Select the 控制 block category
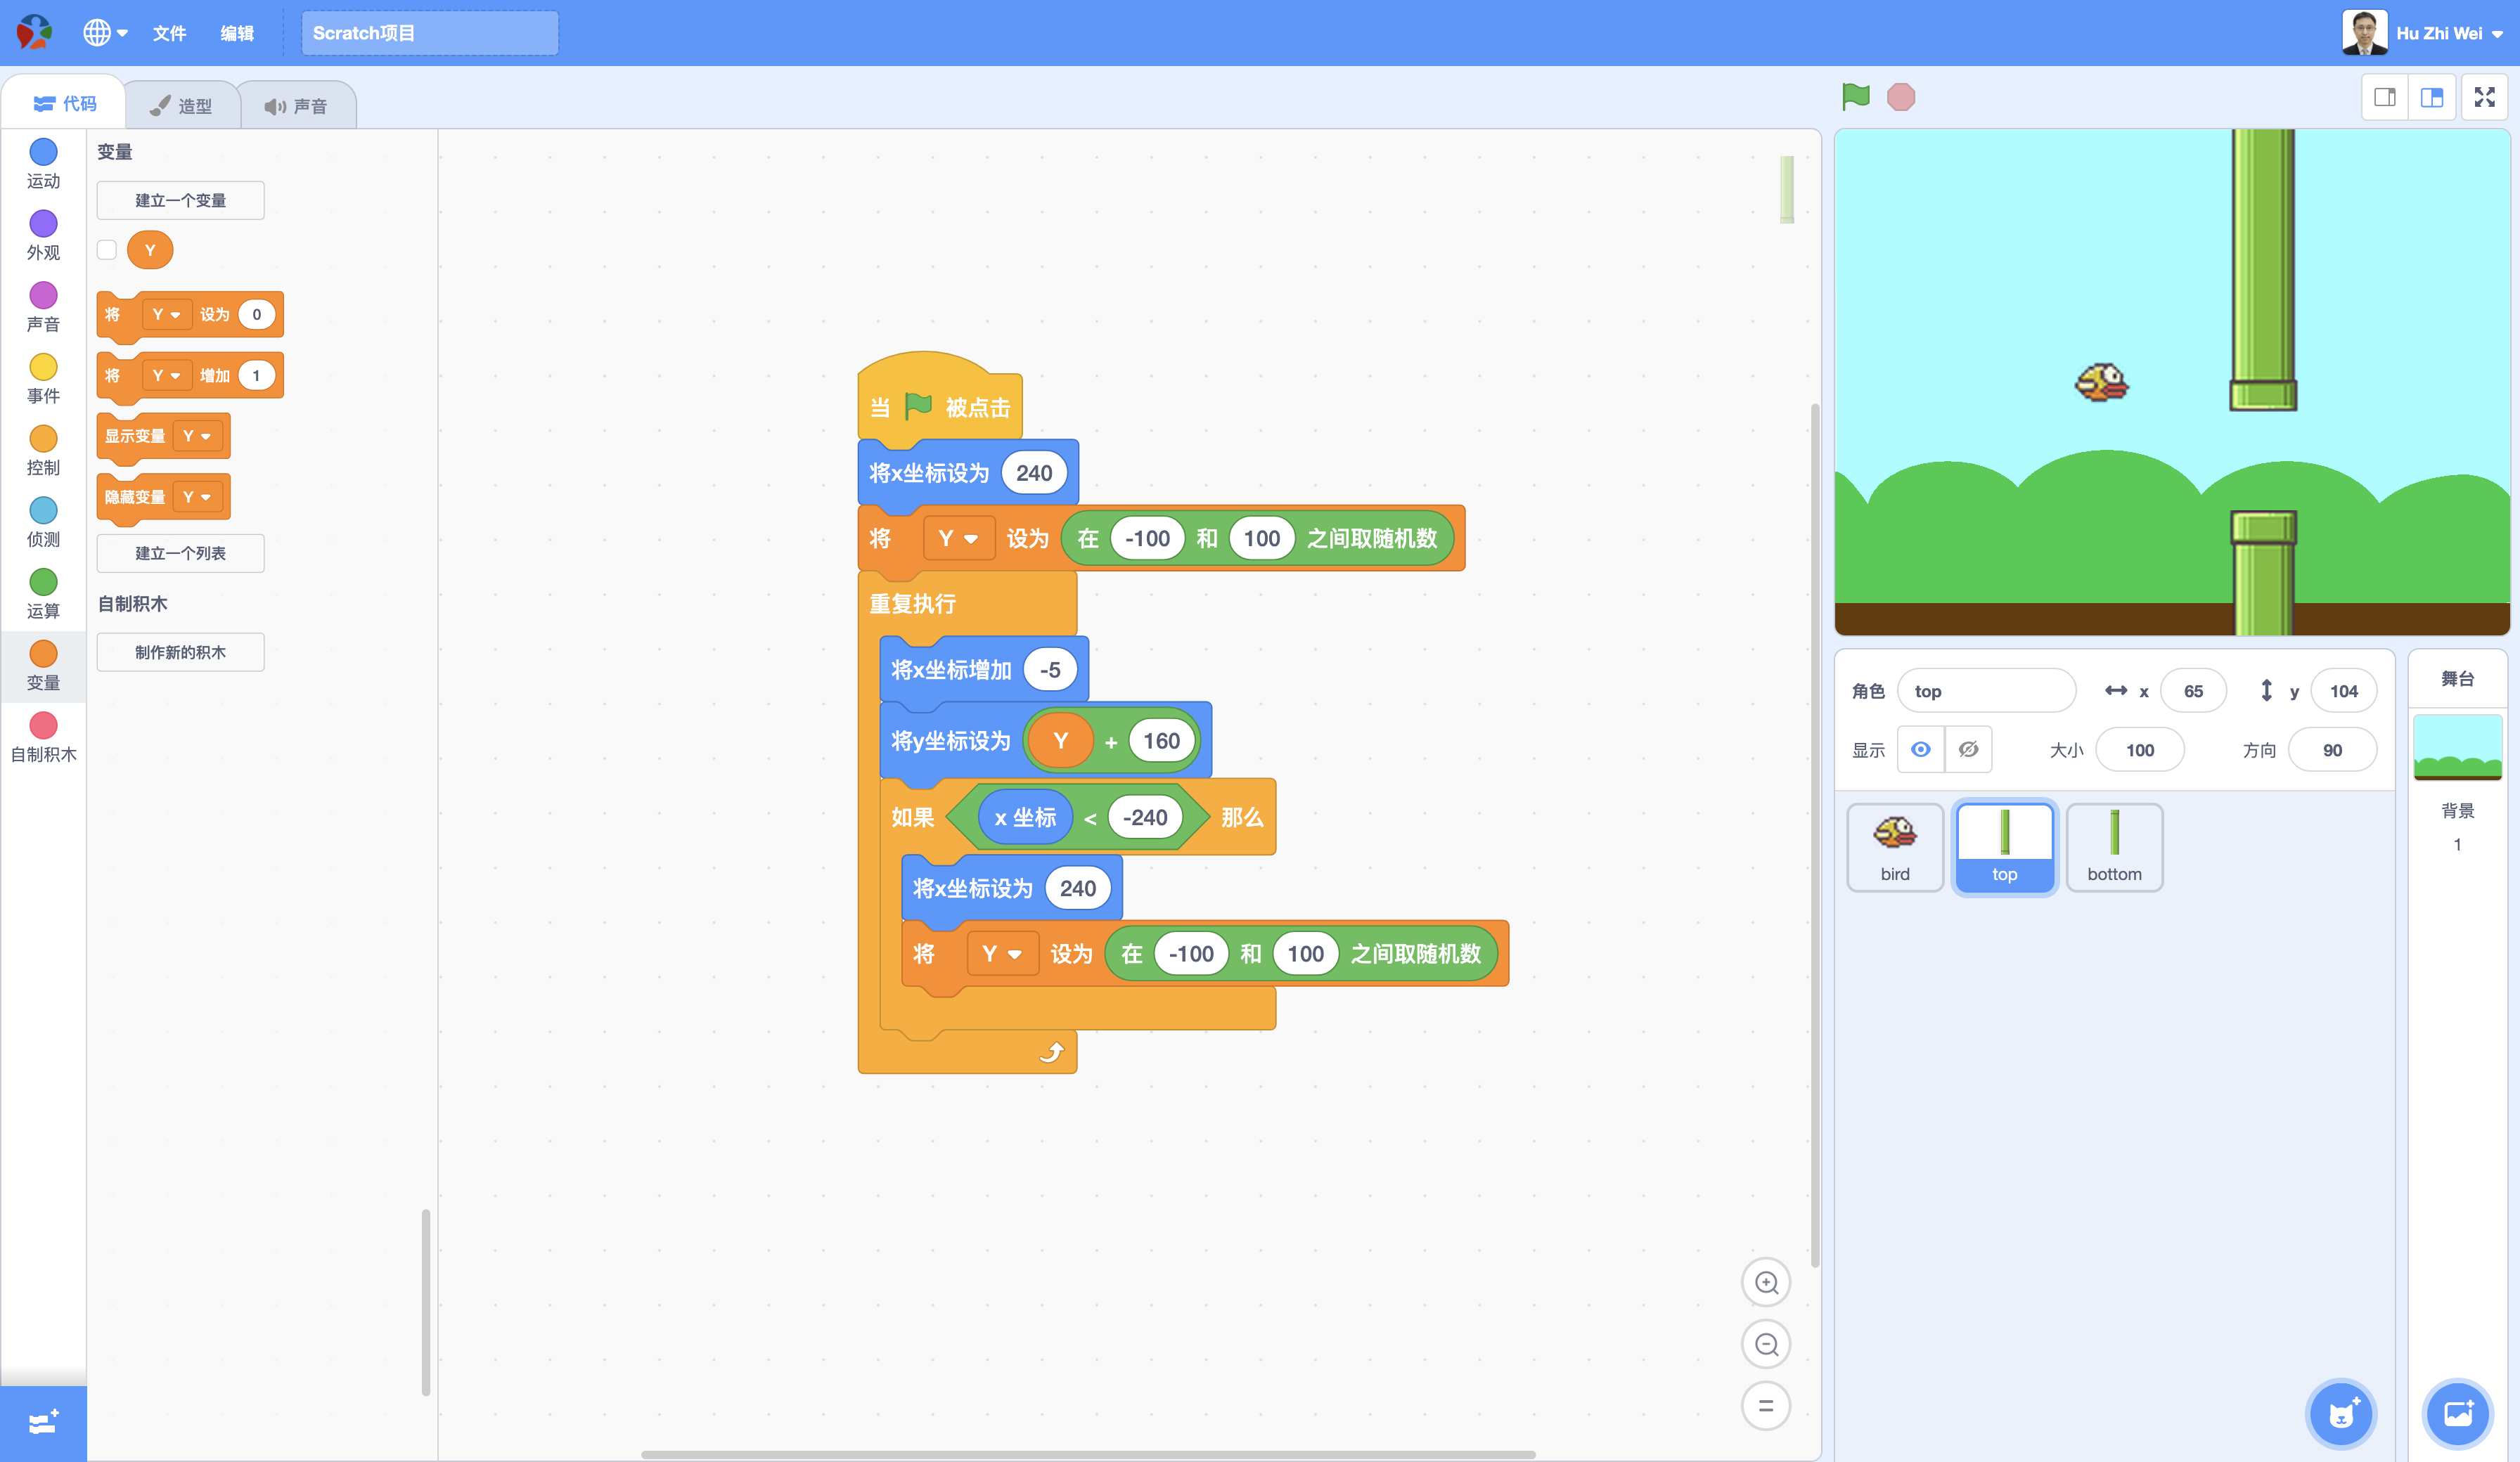Viewport: 2520px width, 1462px height. tap(43, 450)
